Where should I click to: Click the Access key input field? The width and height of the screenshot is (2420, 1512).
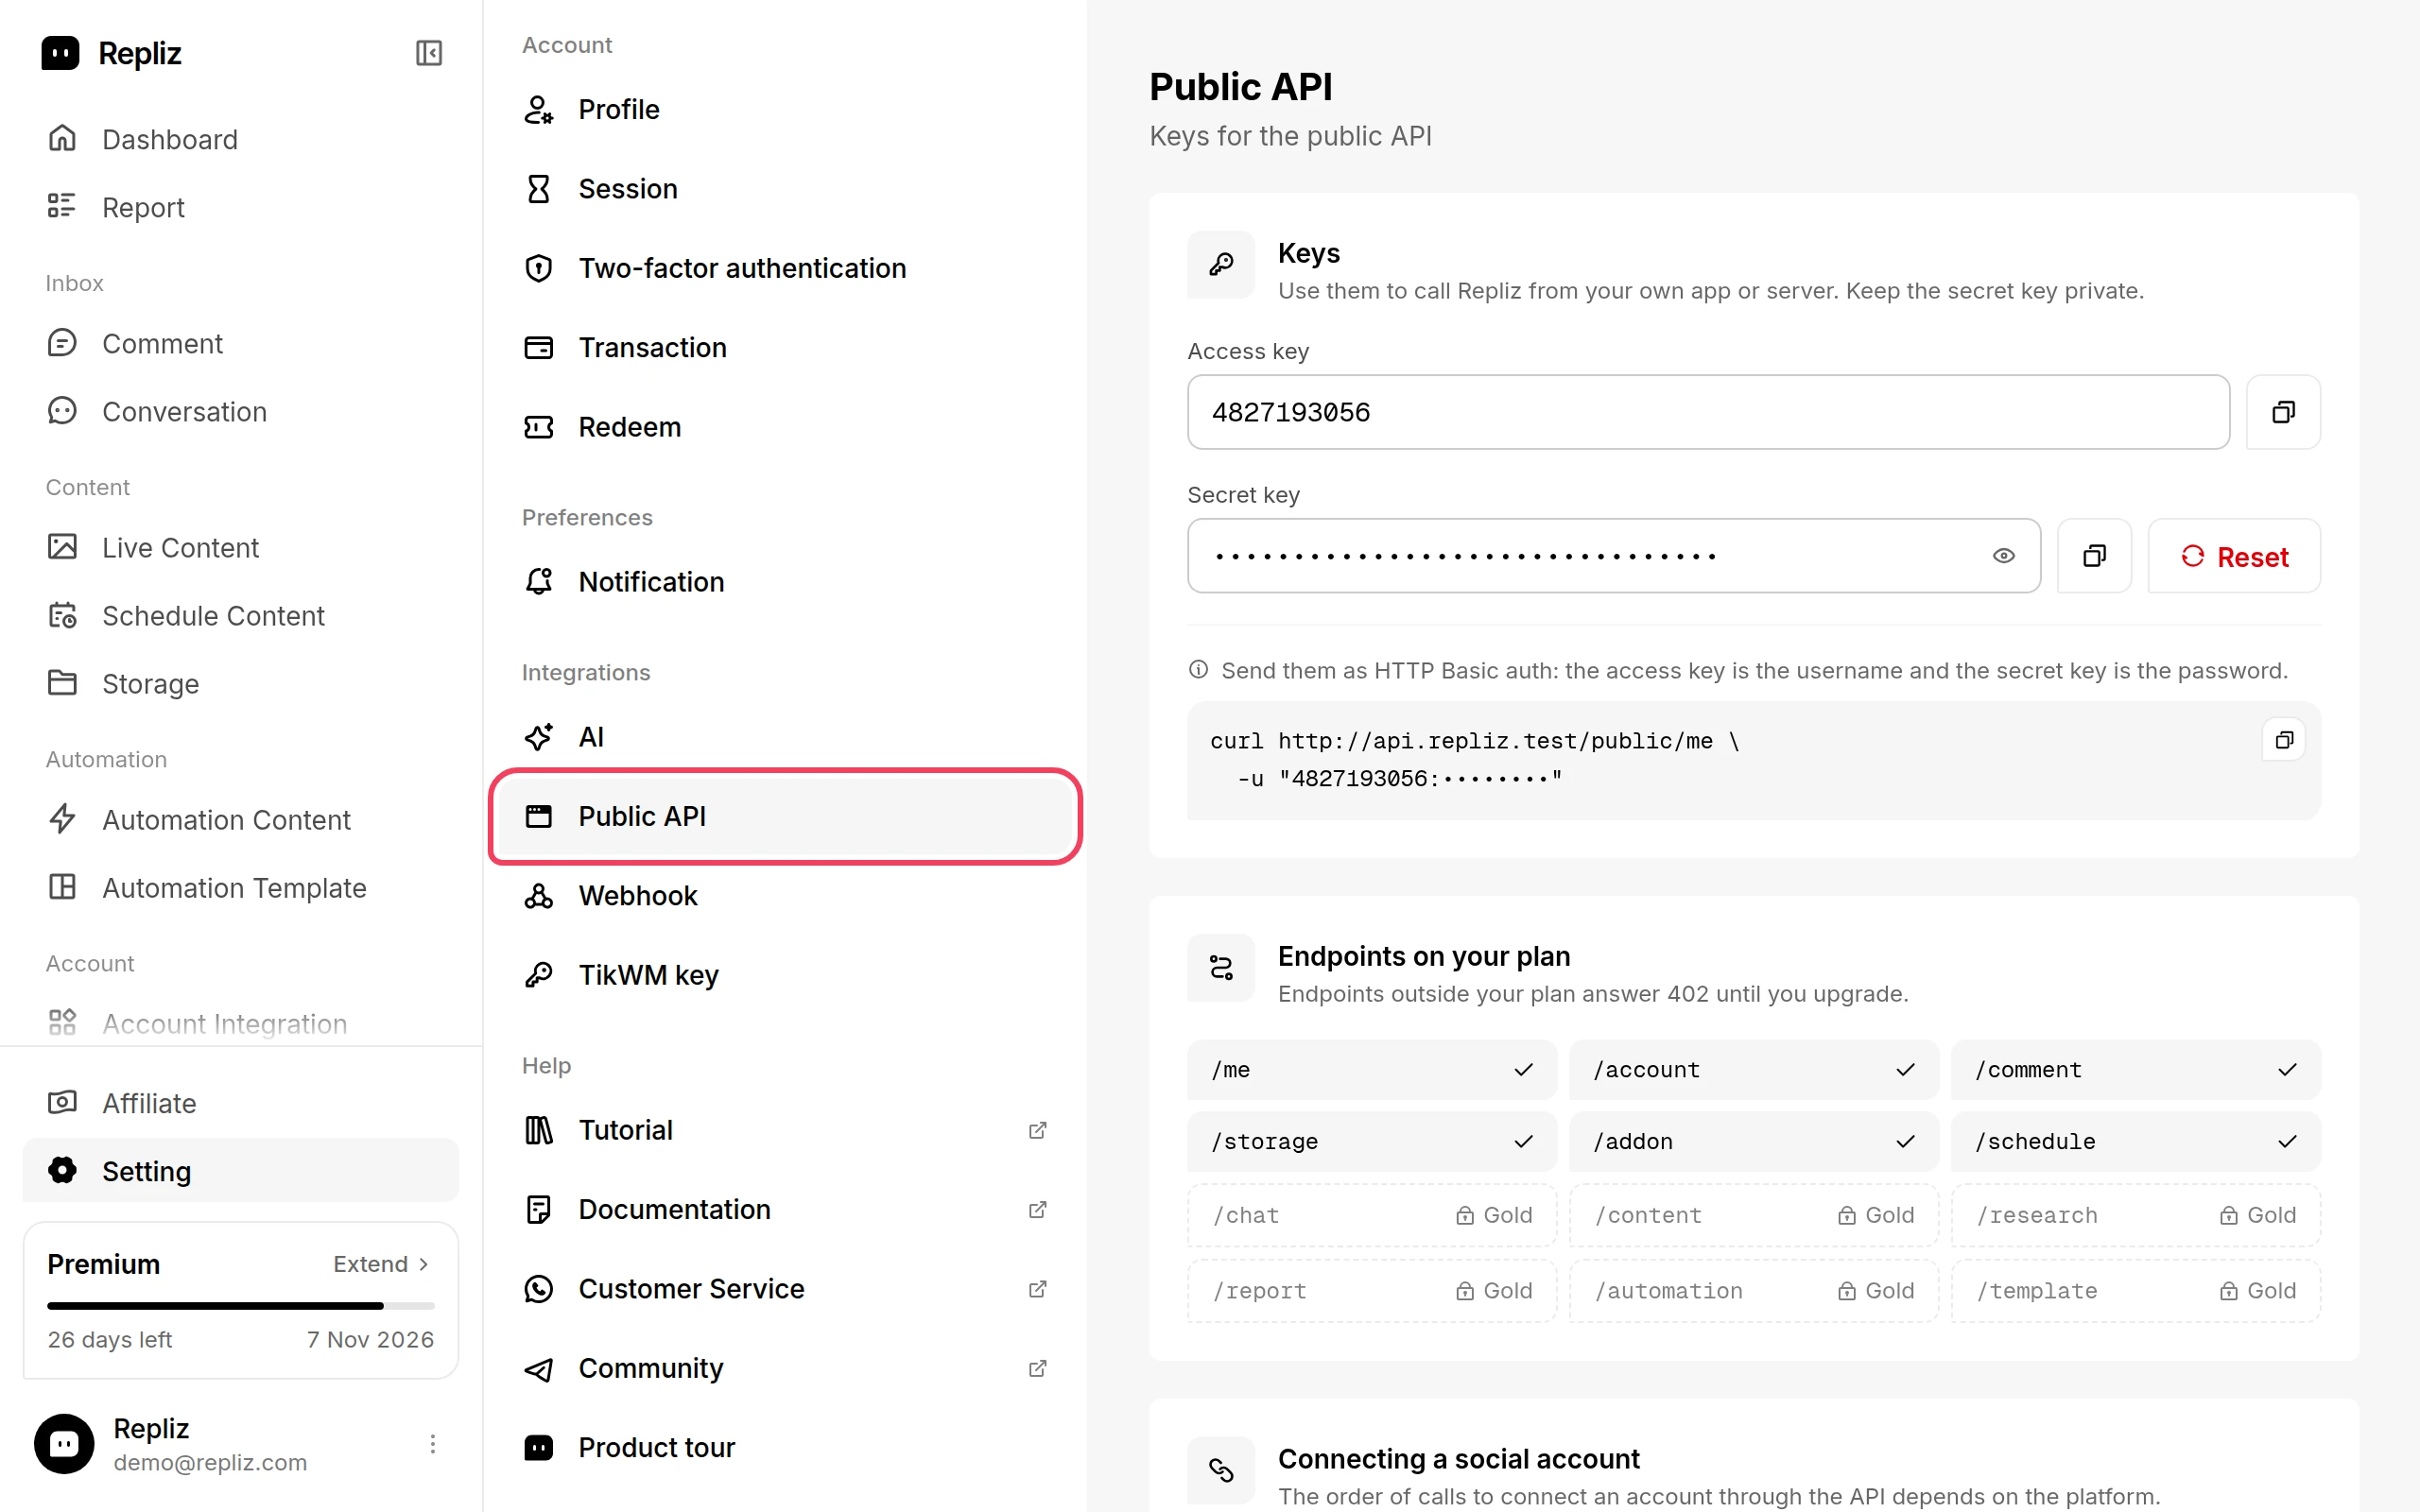point(1708,412)
